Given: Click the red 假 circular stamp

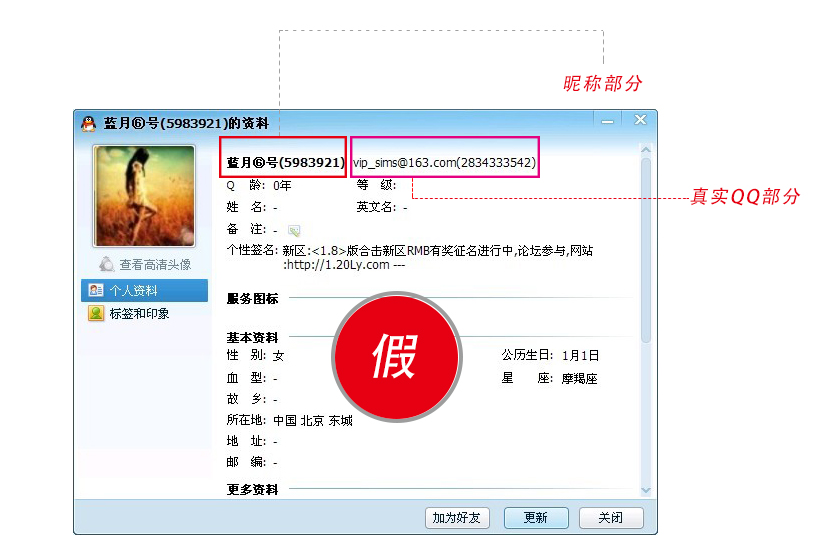Looking at the screenshot, I should click(x=396, y=357).
